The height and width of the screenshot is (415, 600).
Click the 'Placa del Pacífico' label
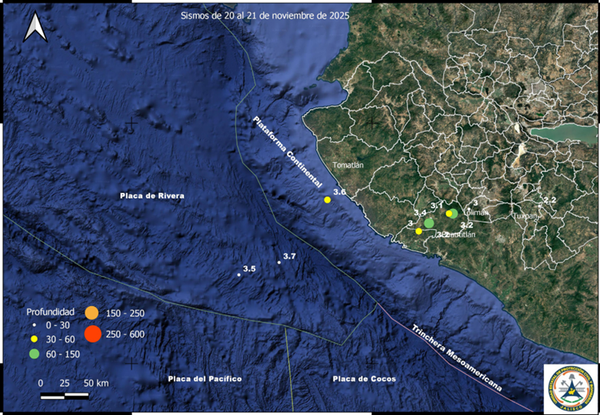(x=205, y=379)
